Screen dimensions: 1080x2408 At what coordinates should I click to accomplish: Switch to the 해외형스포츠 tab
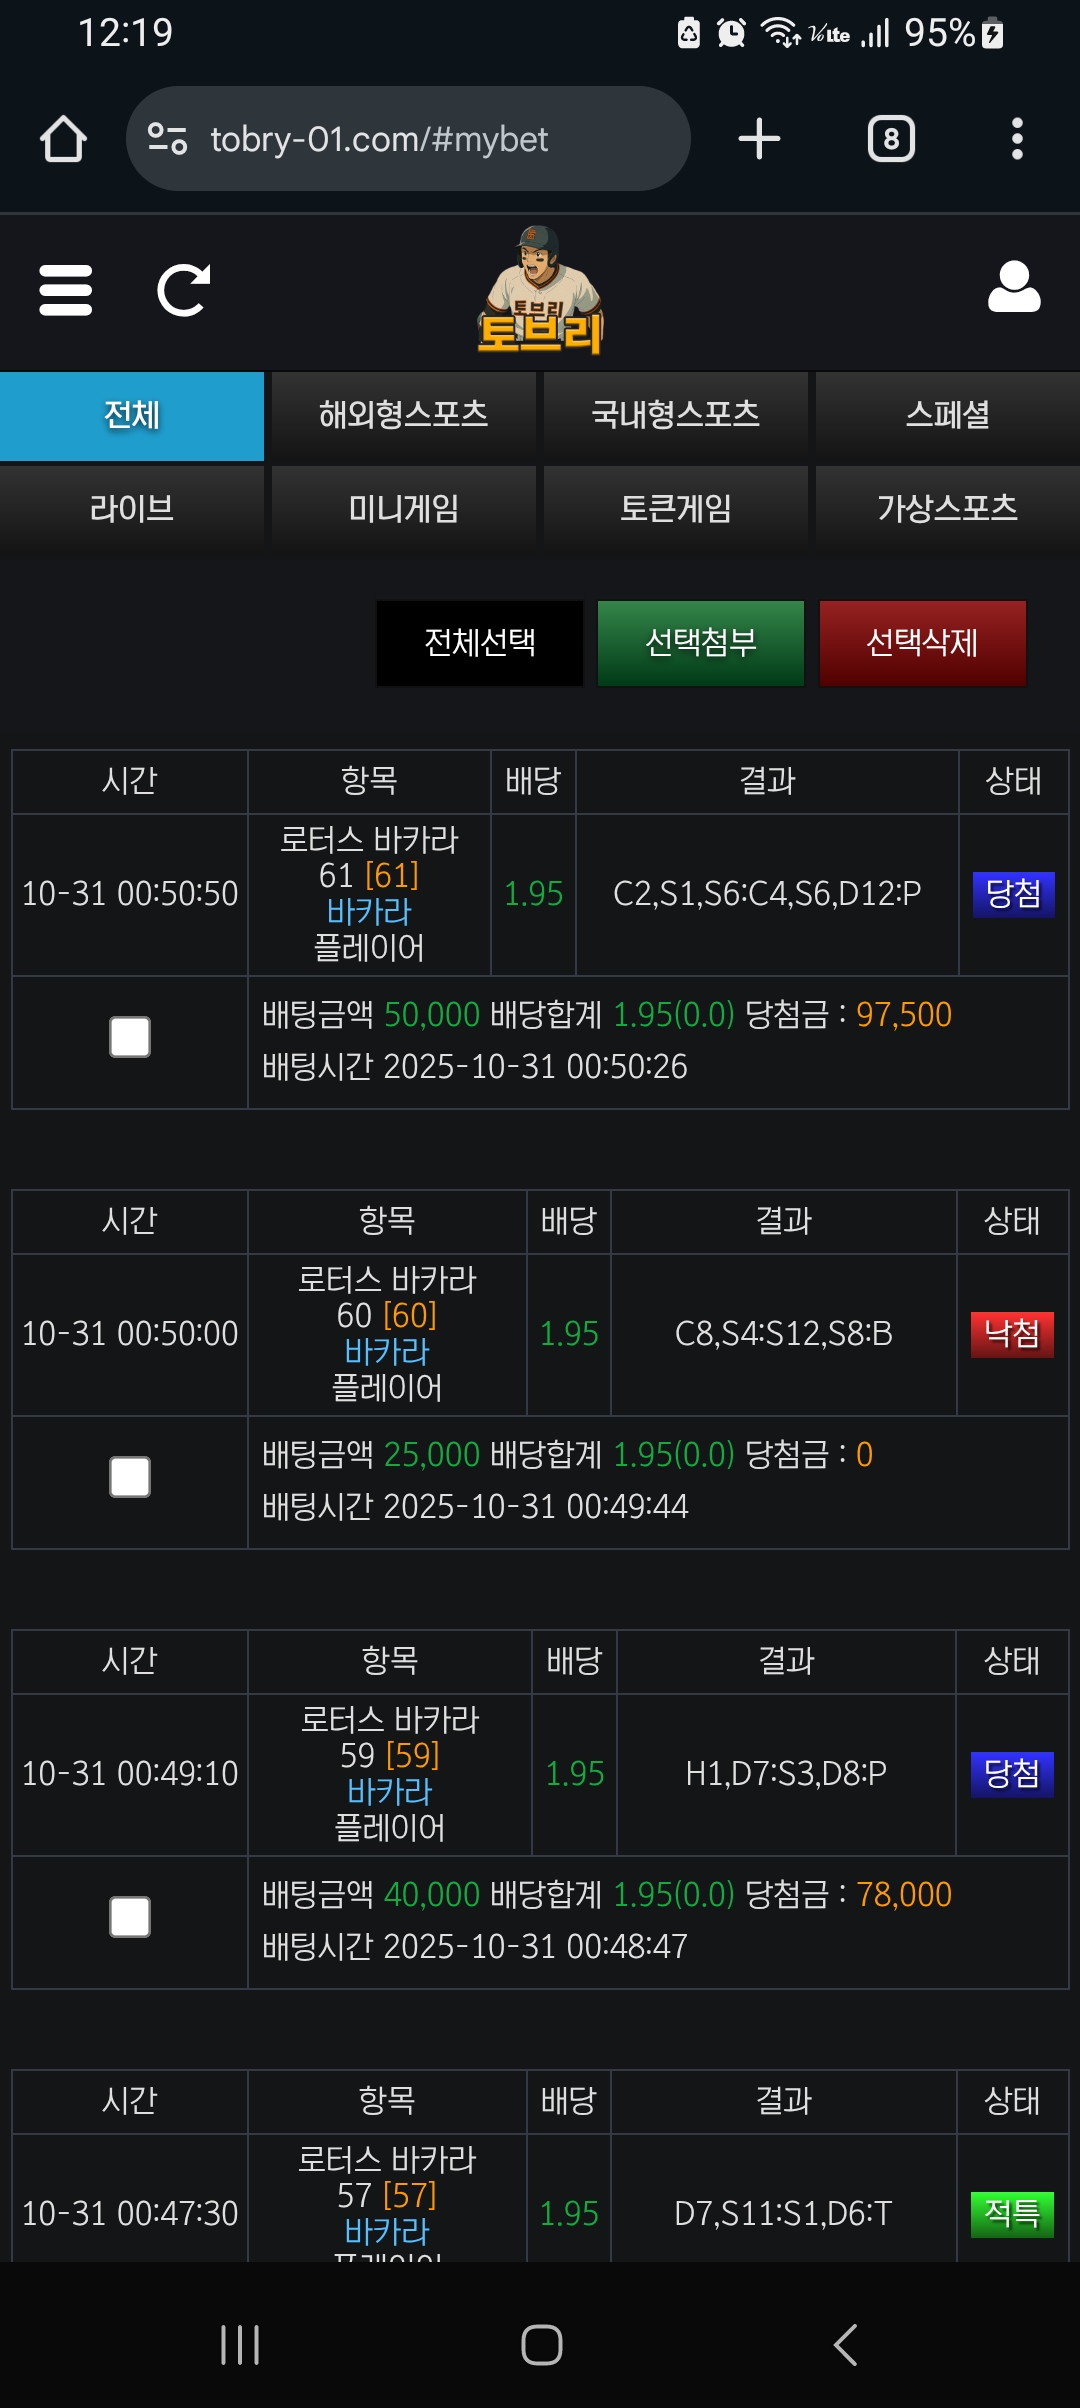(x=403, y=415)
